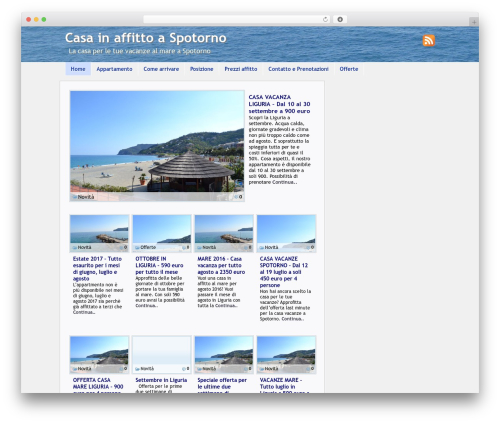Open comment count on Speciale offerta thumbnail

[248, 369]
